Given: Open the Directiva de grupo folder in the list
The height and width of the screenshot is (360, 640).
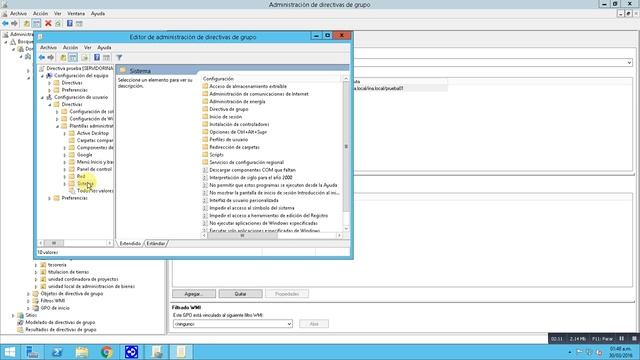Looking at the screenshot, I should coord(229,109).
